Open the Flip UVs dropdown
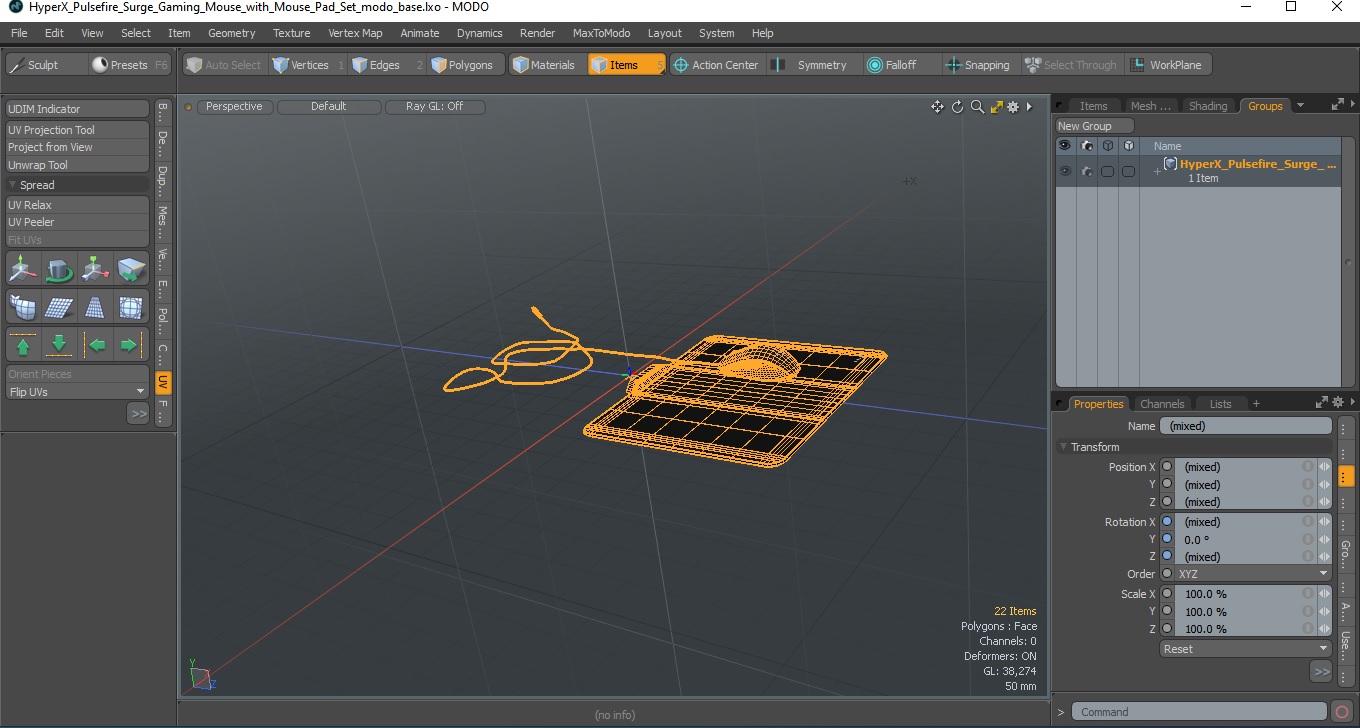 click(77, 392)
